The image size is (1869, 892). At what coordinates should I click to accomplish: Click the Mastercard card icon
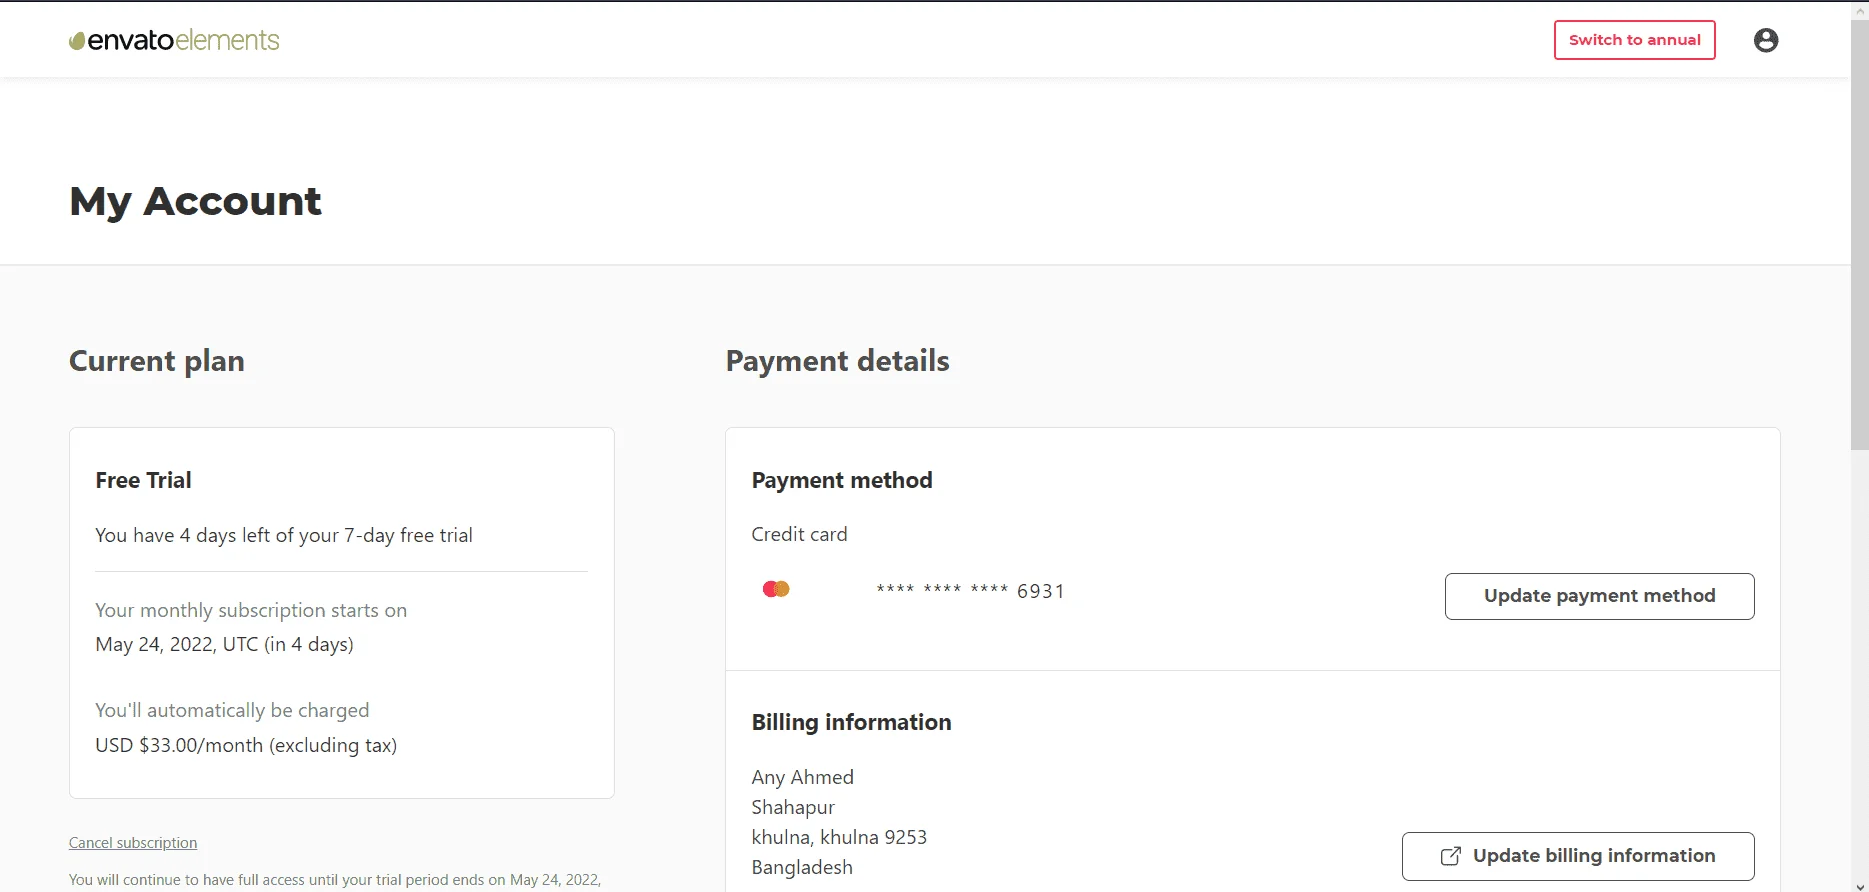click(x=776, y=589)
